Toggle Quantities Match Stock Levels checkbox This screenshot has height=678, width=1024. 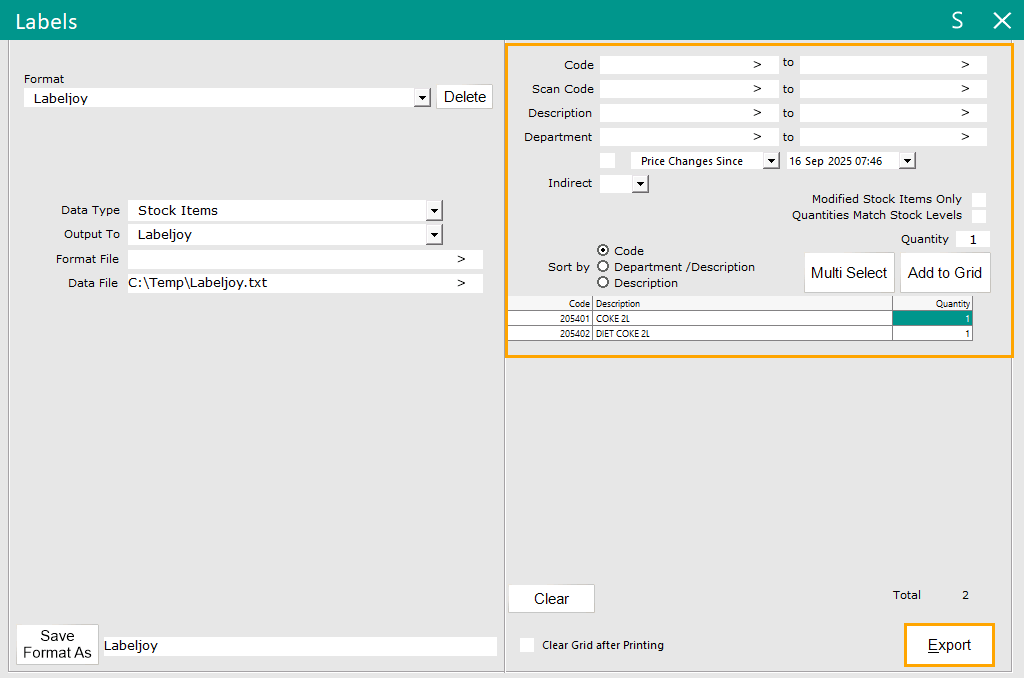tap(979, 216)
